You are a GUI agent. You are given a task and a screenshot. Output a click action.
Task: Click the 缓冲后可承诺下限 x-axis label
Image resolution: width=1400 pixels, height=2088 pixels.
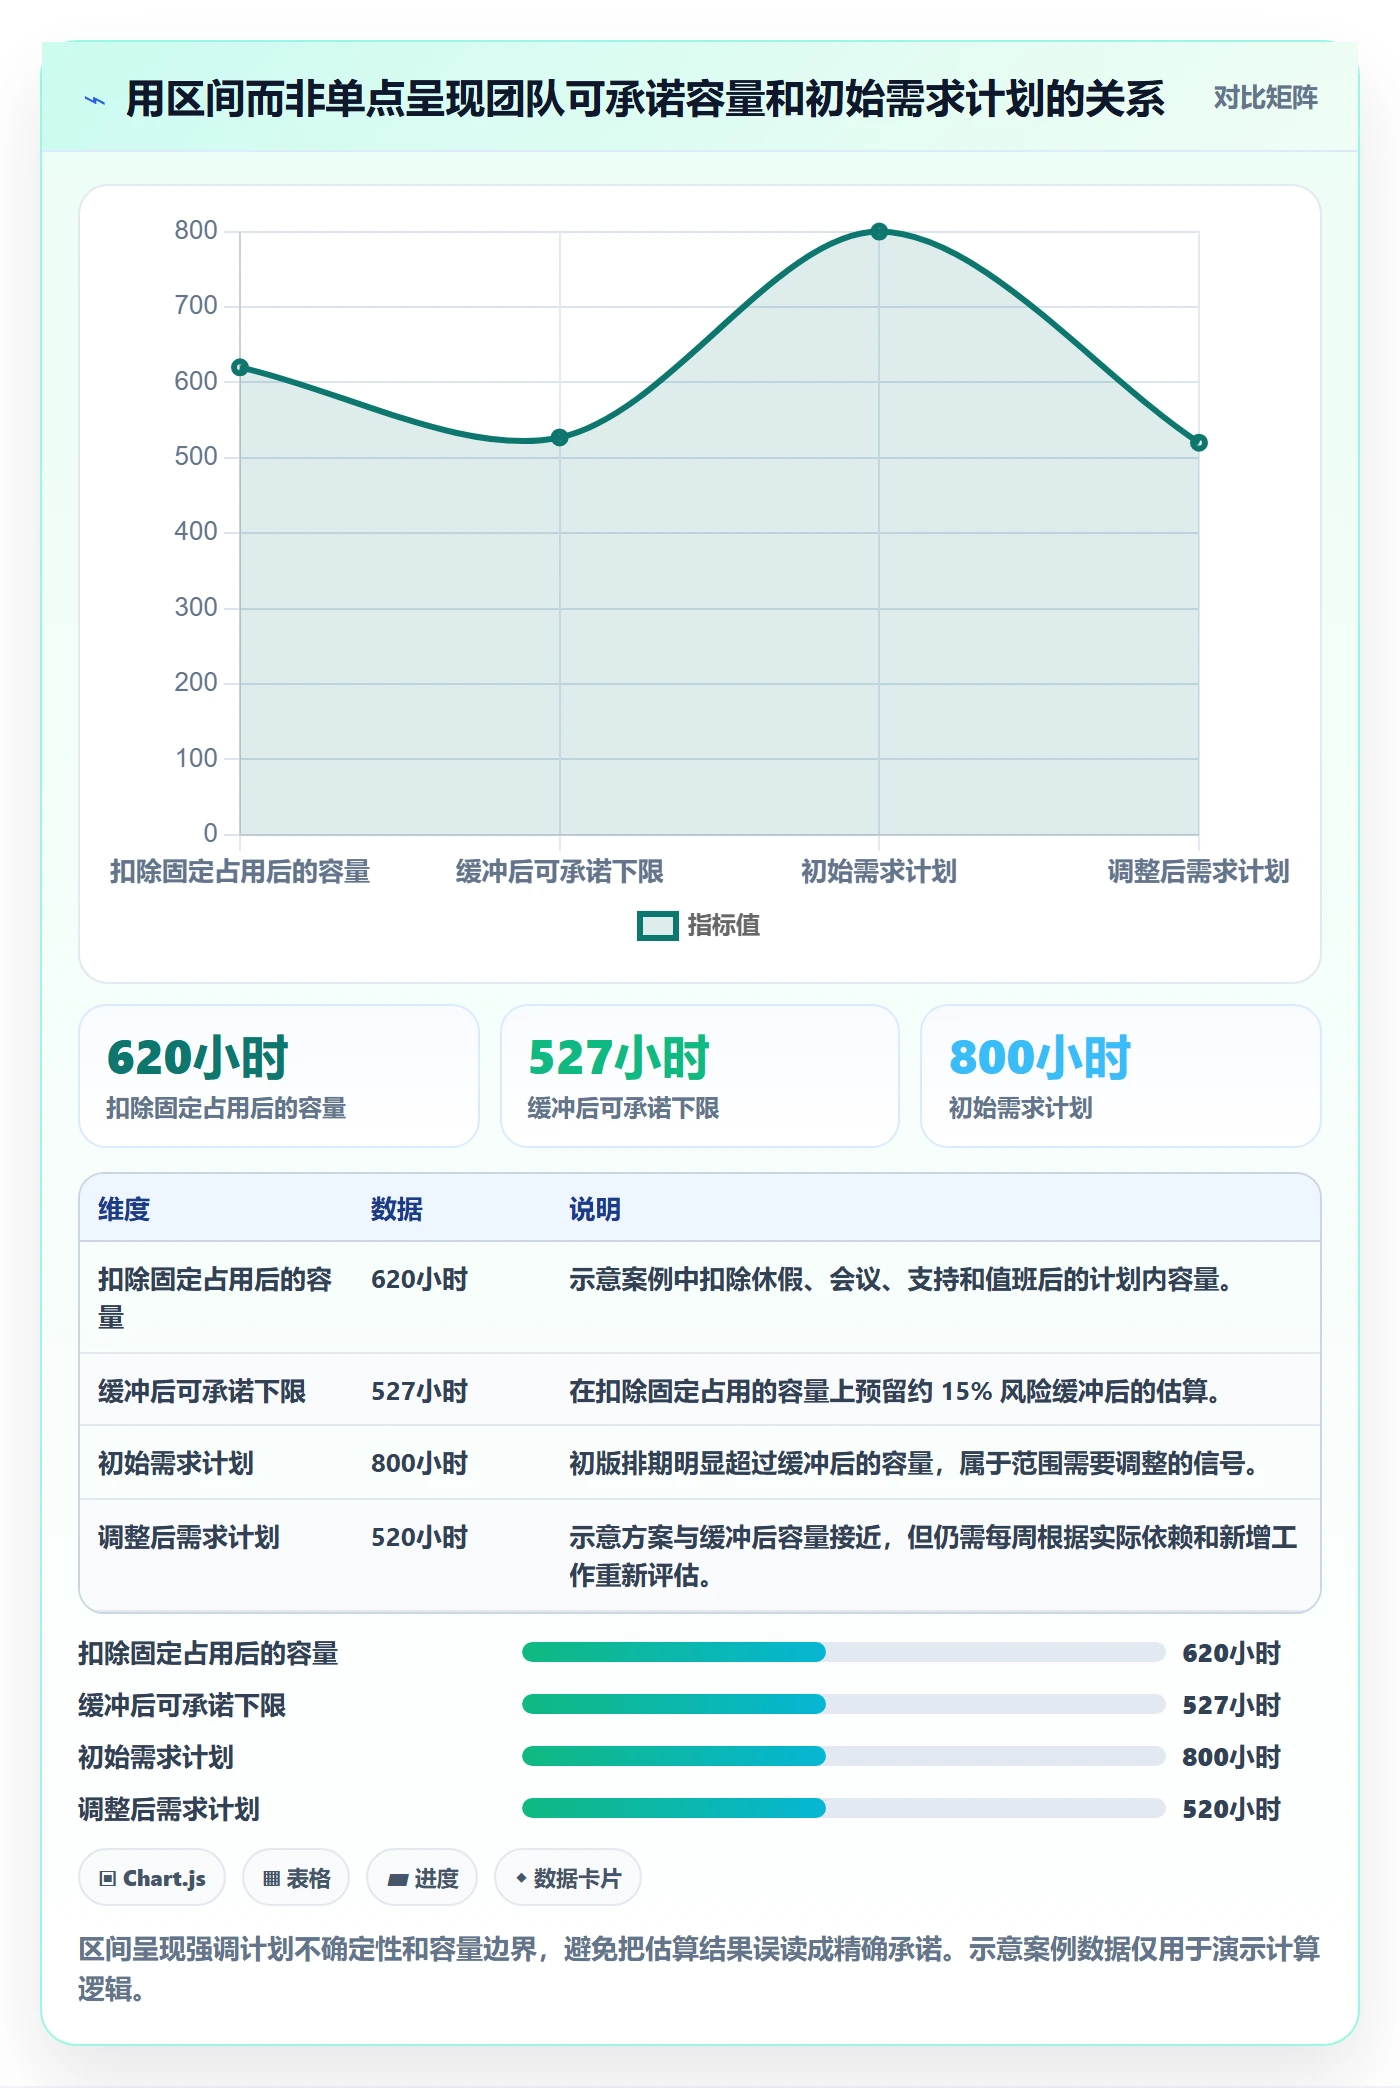(x=560, y=872)
